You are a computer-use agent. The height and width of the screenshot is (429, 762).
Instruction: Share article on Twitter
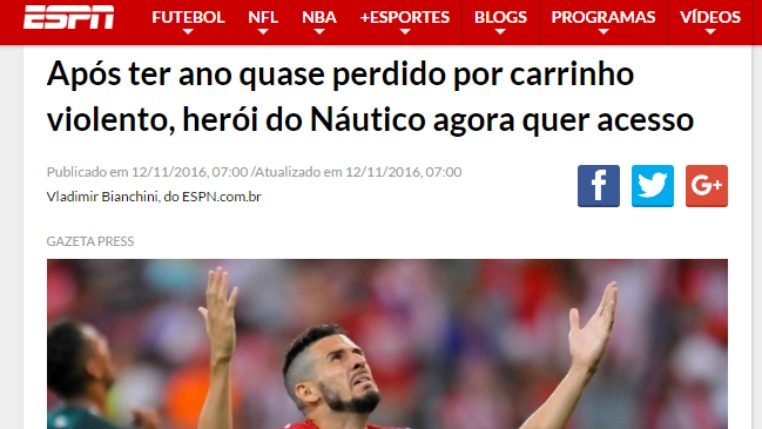(x=652, y=186)
